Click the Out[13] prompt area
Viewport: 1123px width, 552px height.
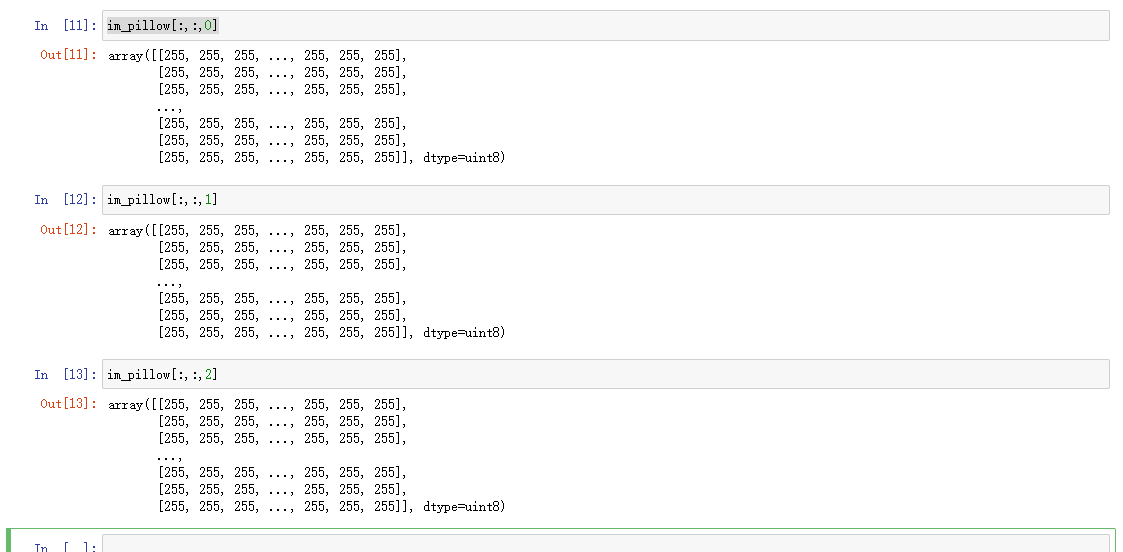tap(68, 404)
